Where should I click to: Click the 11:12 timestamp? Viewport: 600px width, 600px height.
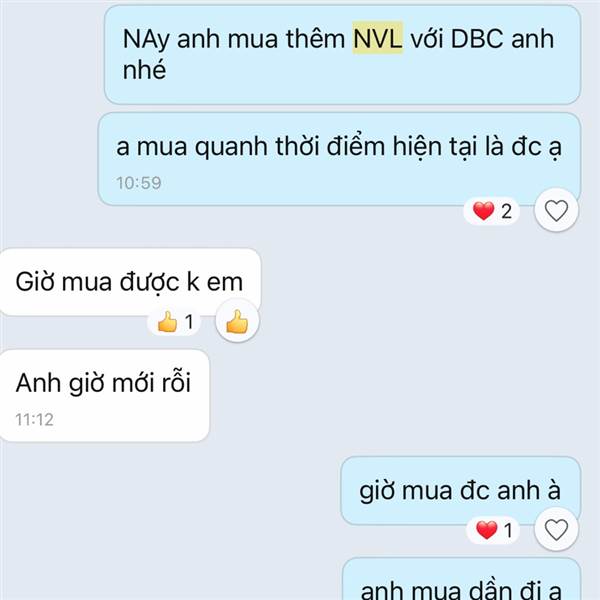34,420
